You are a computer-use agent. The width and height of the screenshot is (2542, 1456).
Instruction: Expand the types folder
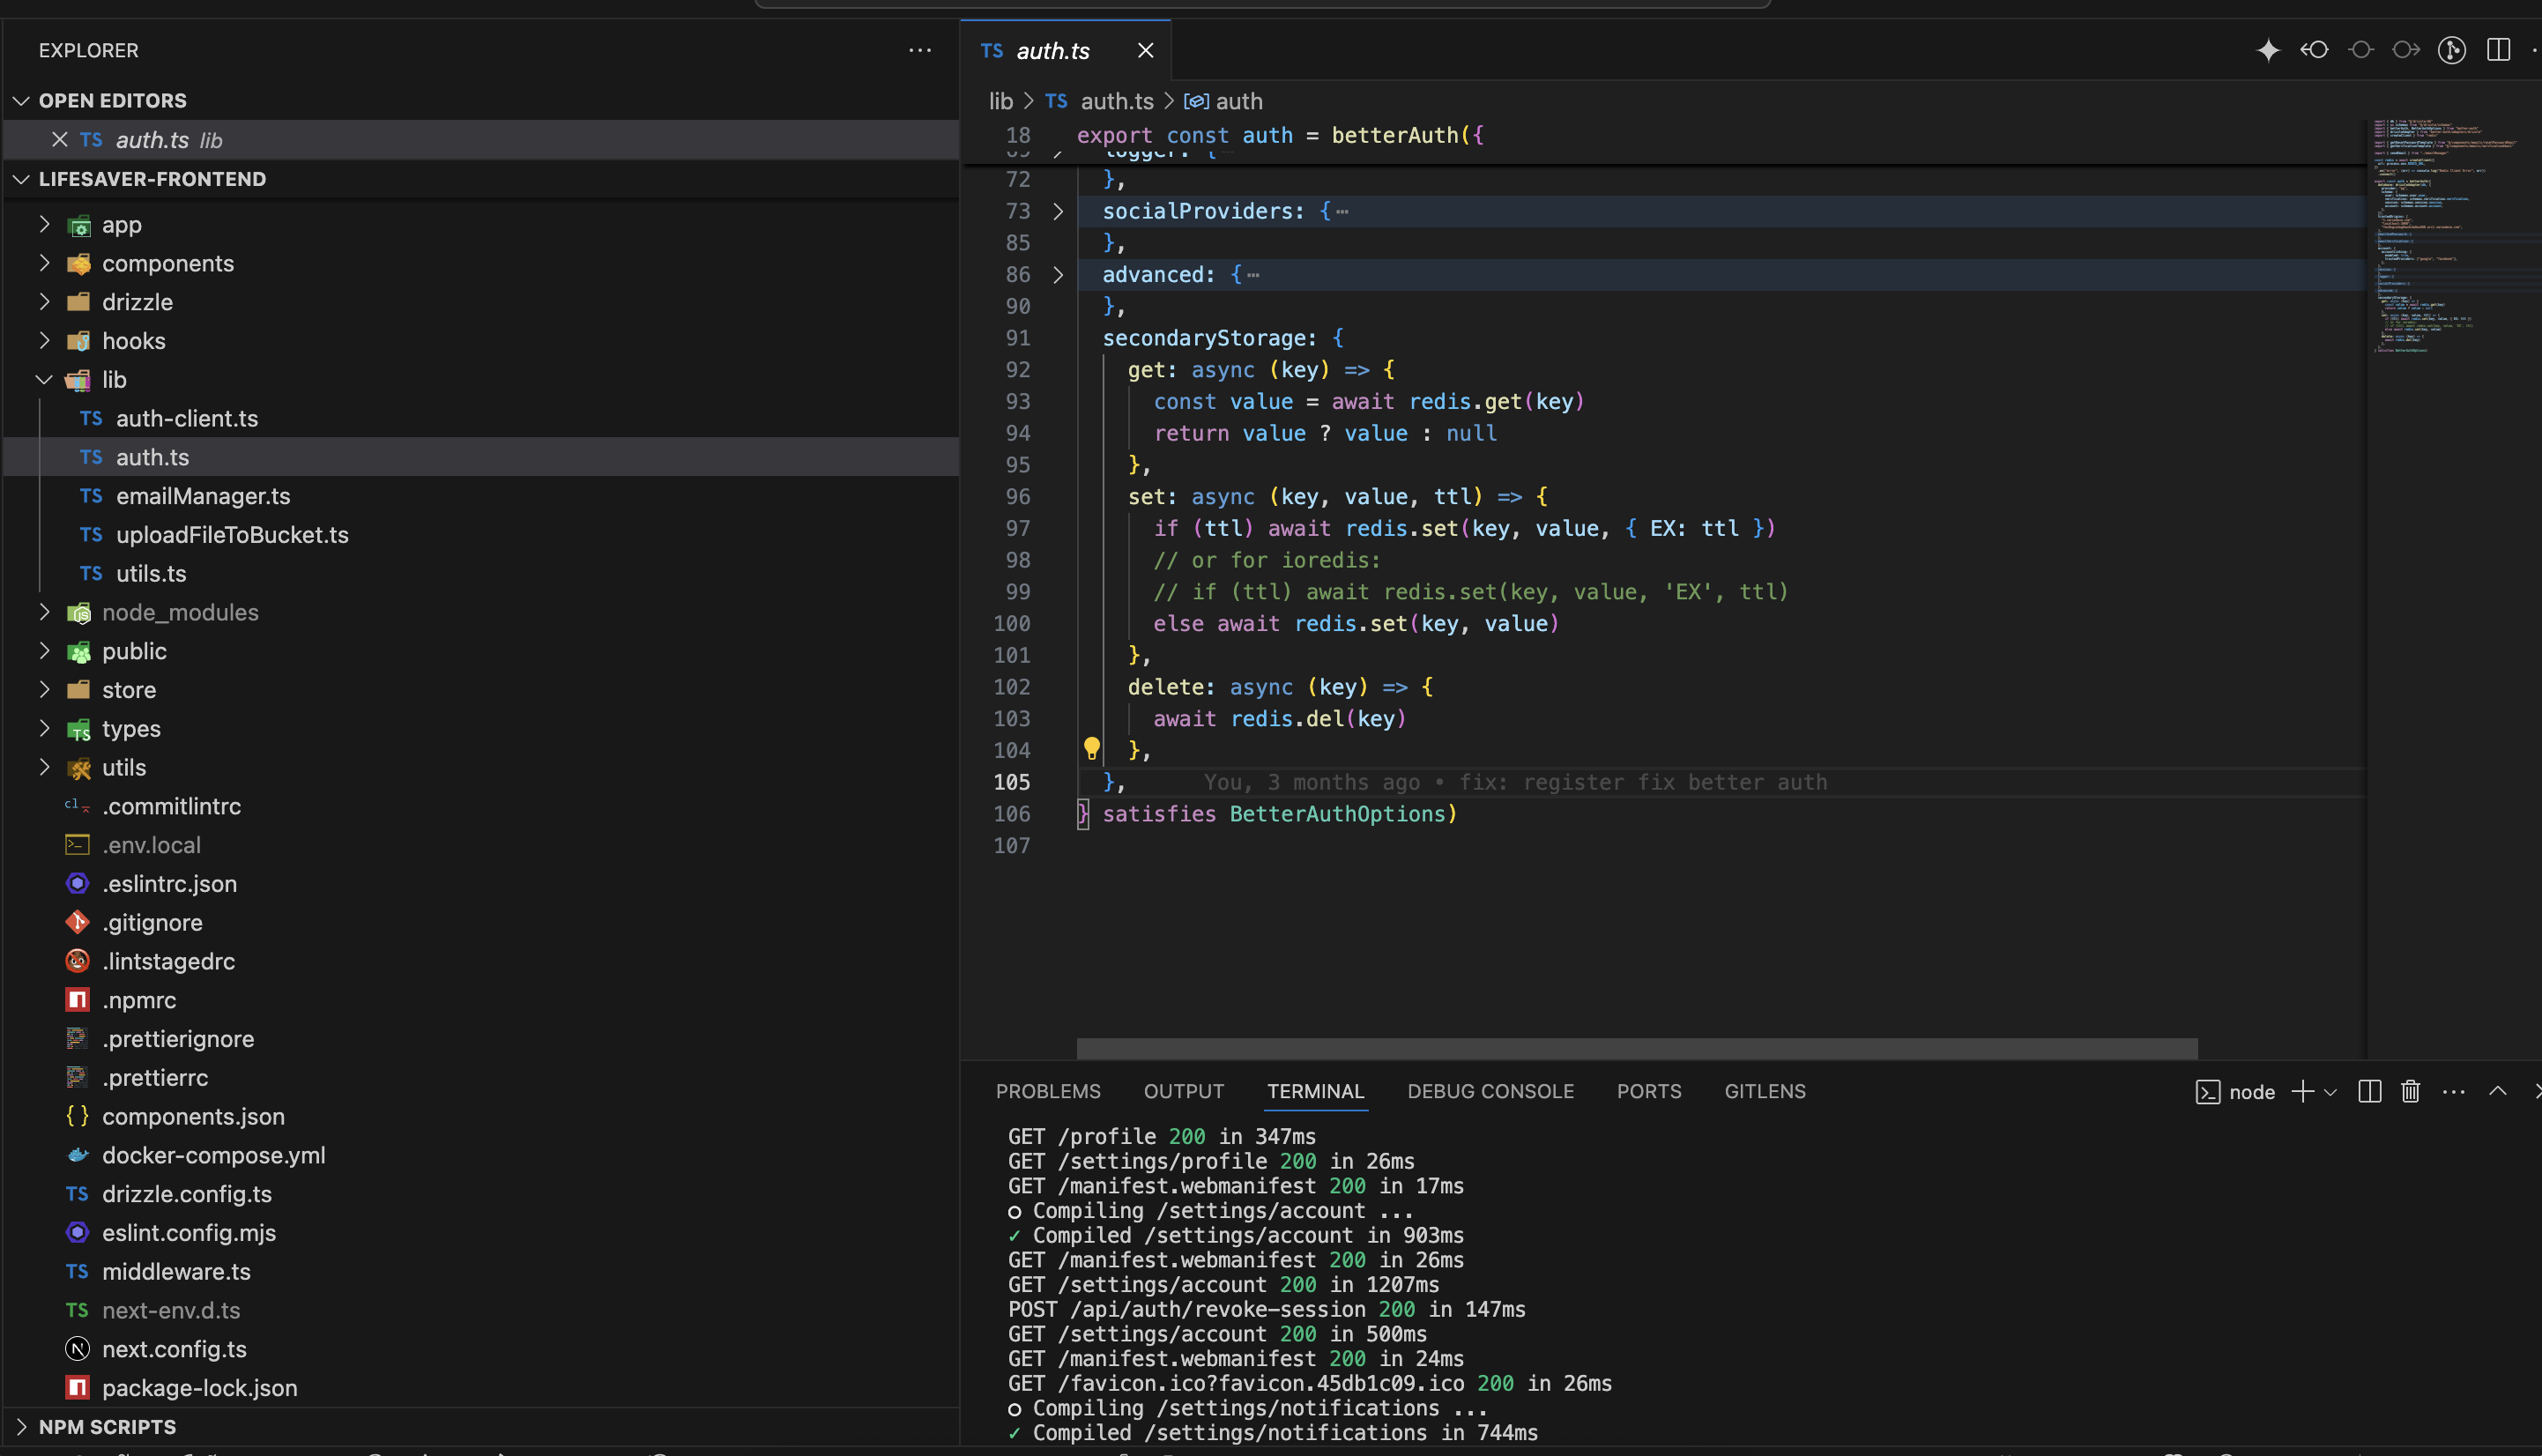click(480, 729)
